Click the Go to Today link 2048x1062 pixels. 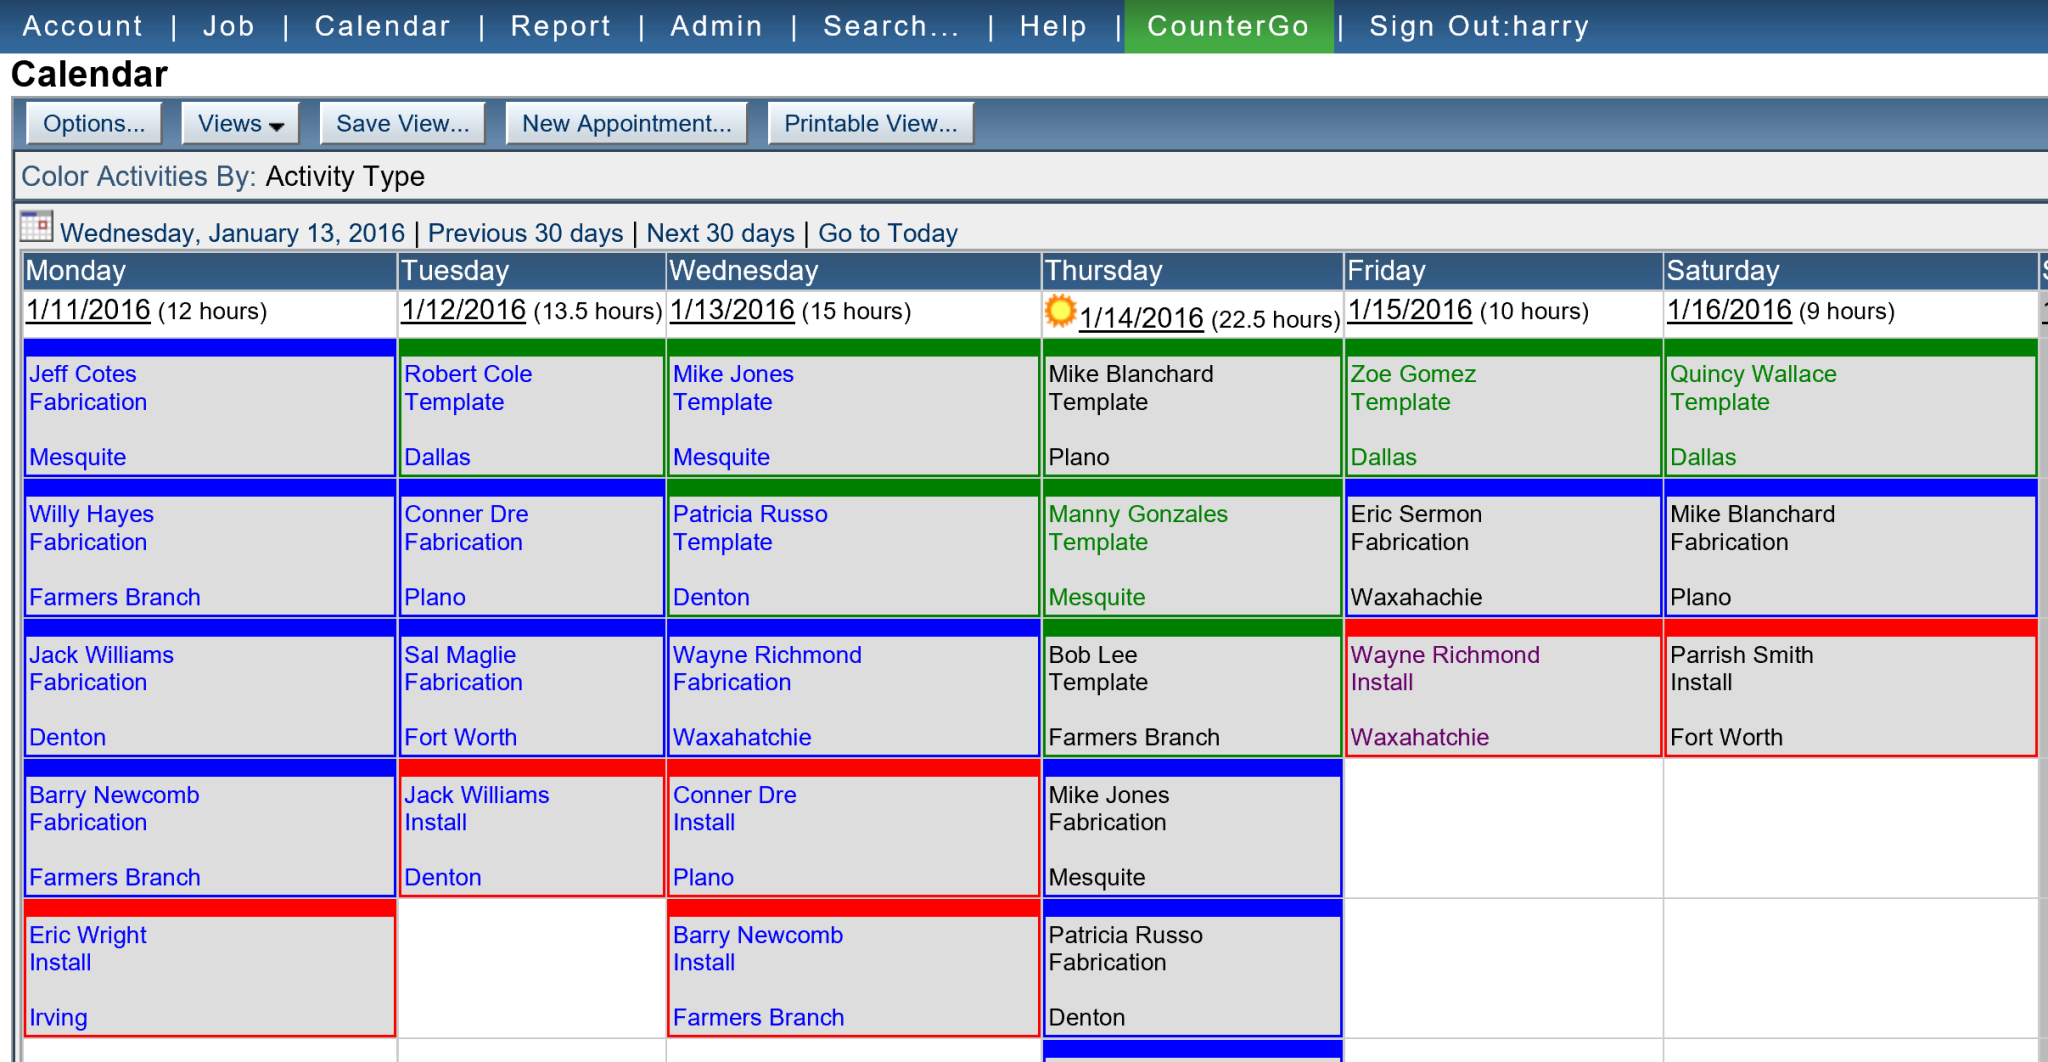click(887, 232)
